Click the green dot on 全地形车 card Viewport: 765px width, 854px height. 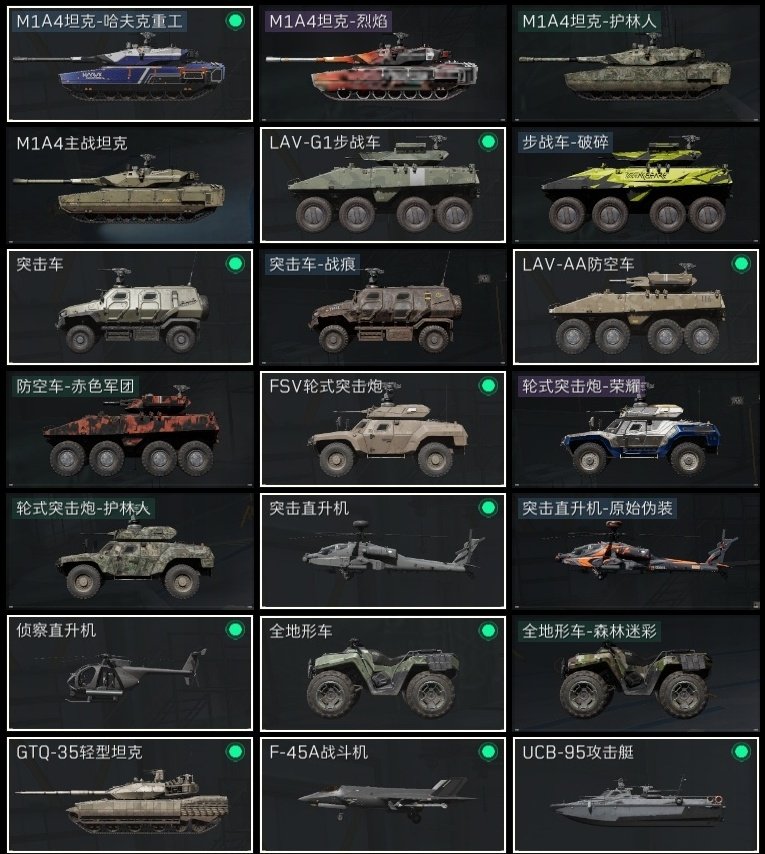click(488, 630)
